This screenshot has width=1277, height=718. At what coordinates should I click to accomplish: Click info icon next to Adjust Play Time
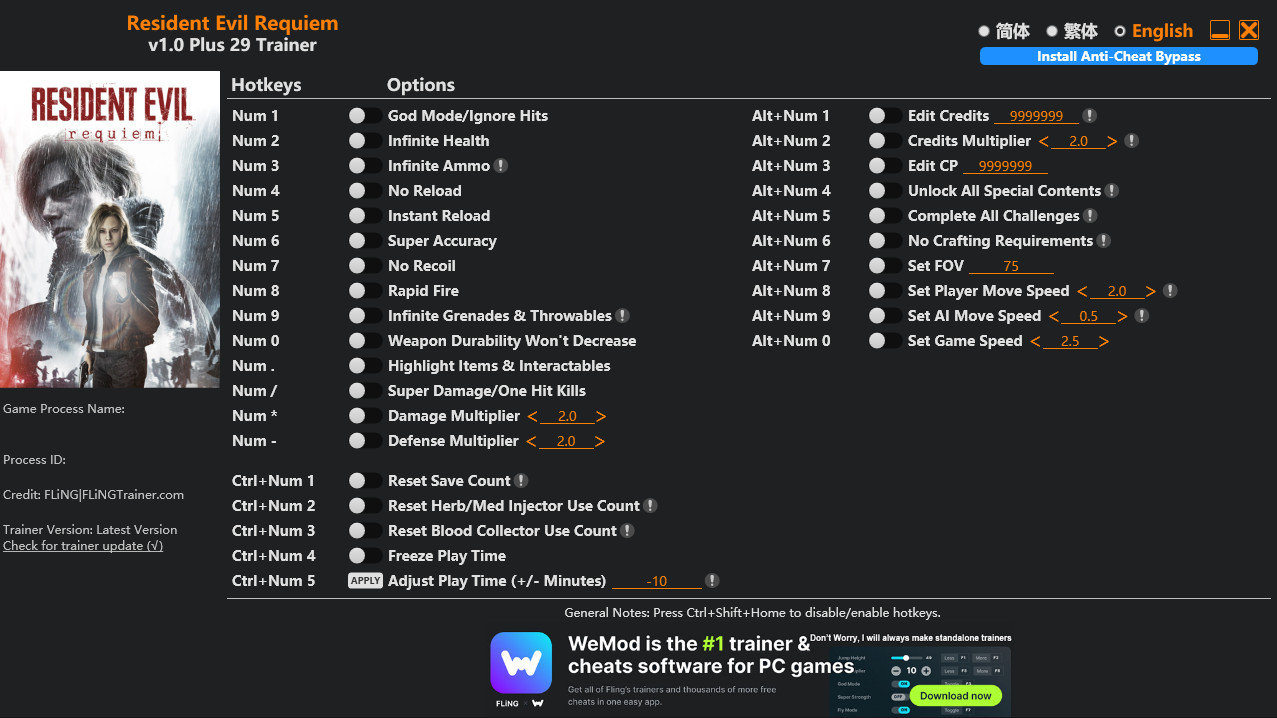(712, 581)
